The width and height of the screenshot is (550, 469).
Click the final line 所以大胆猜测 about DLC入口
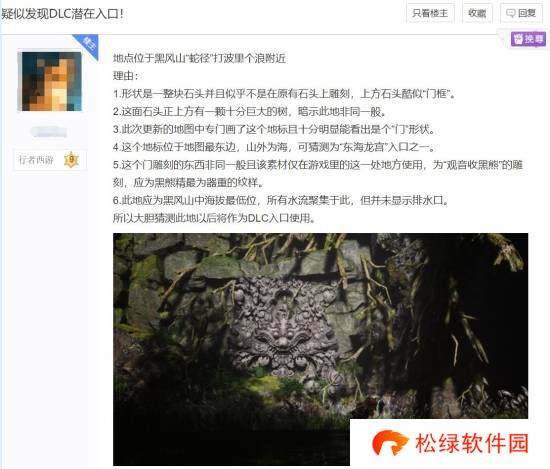click(x=214, y=218)
